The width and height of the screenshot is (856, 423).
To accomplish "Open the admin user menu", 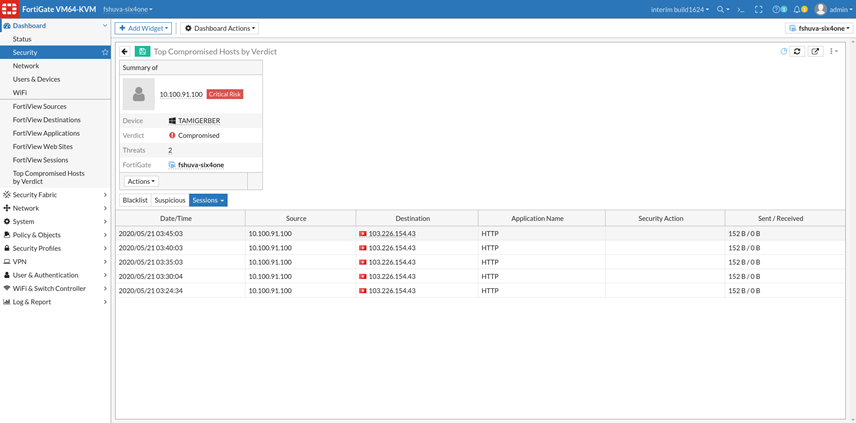I will 832,9.
